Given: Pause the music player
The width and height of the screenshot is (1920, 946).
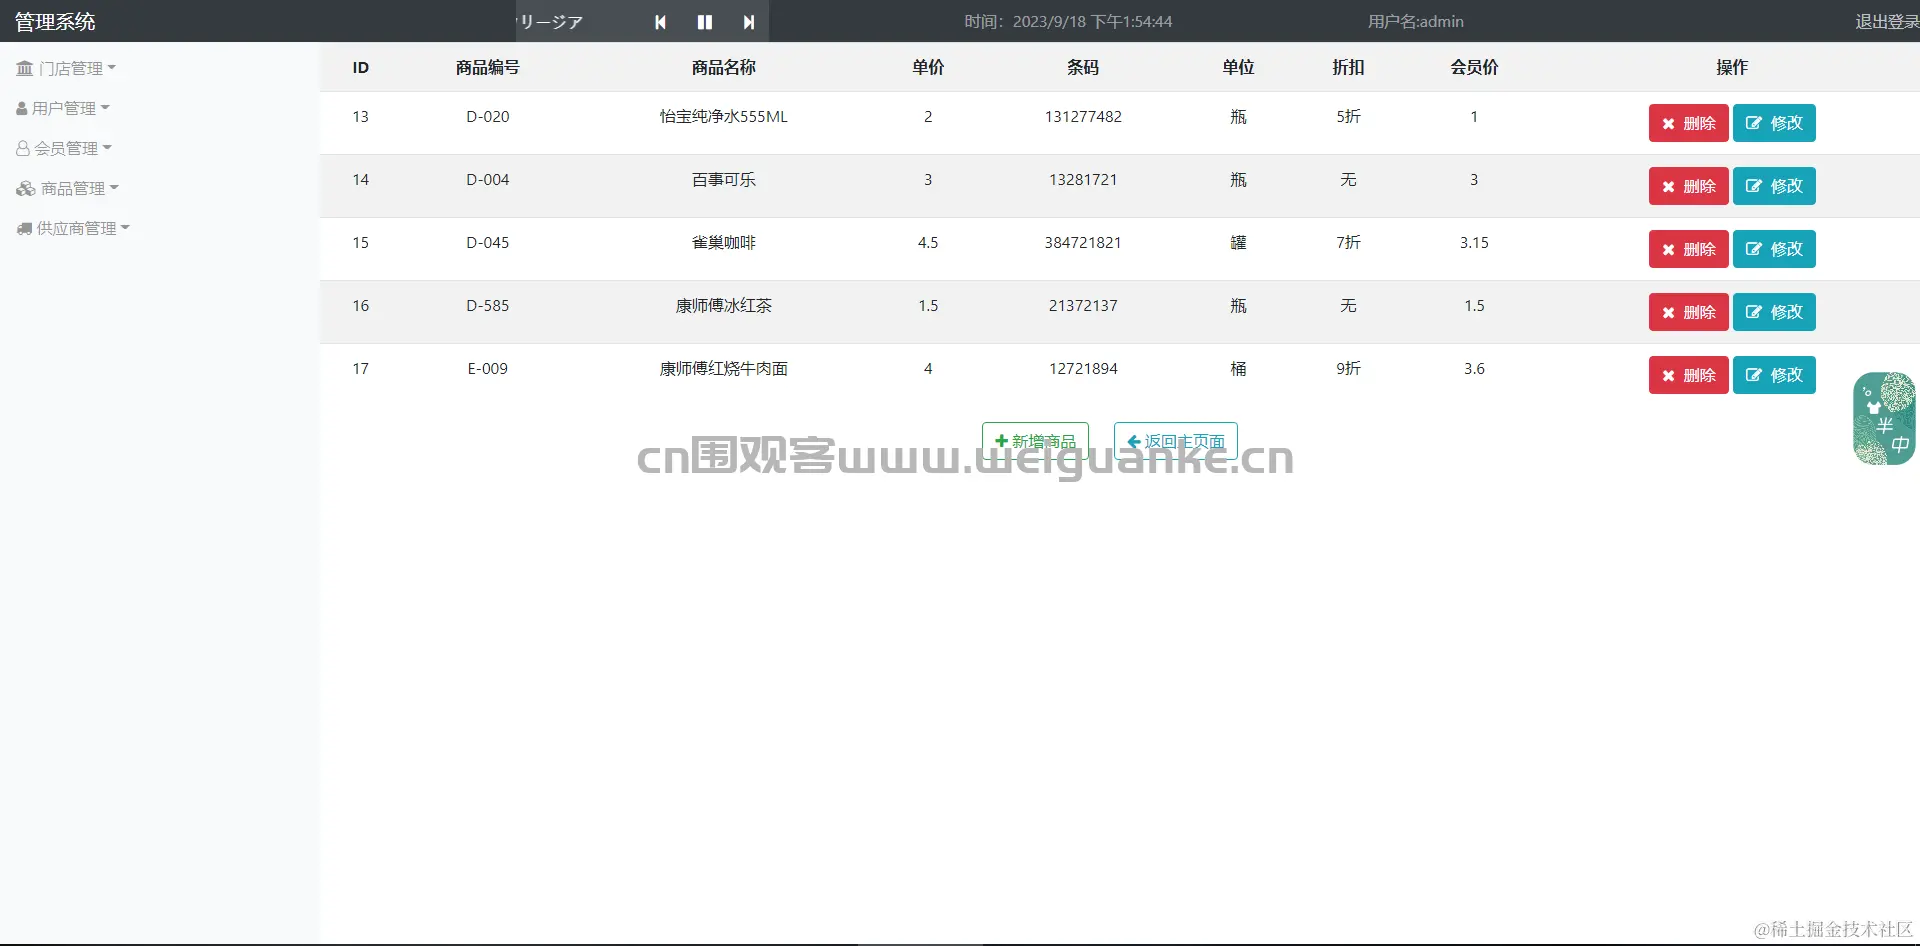Looking at the screenshot, I should pos(705,22).
